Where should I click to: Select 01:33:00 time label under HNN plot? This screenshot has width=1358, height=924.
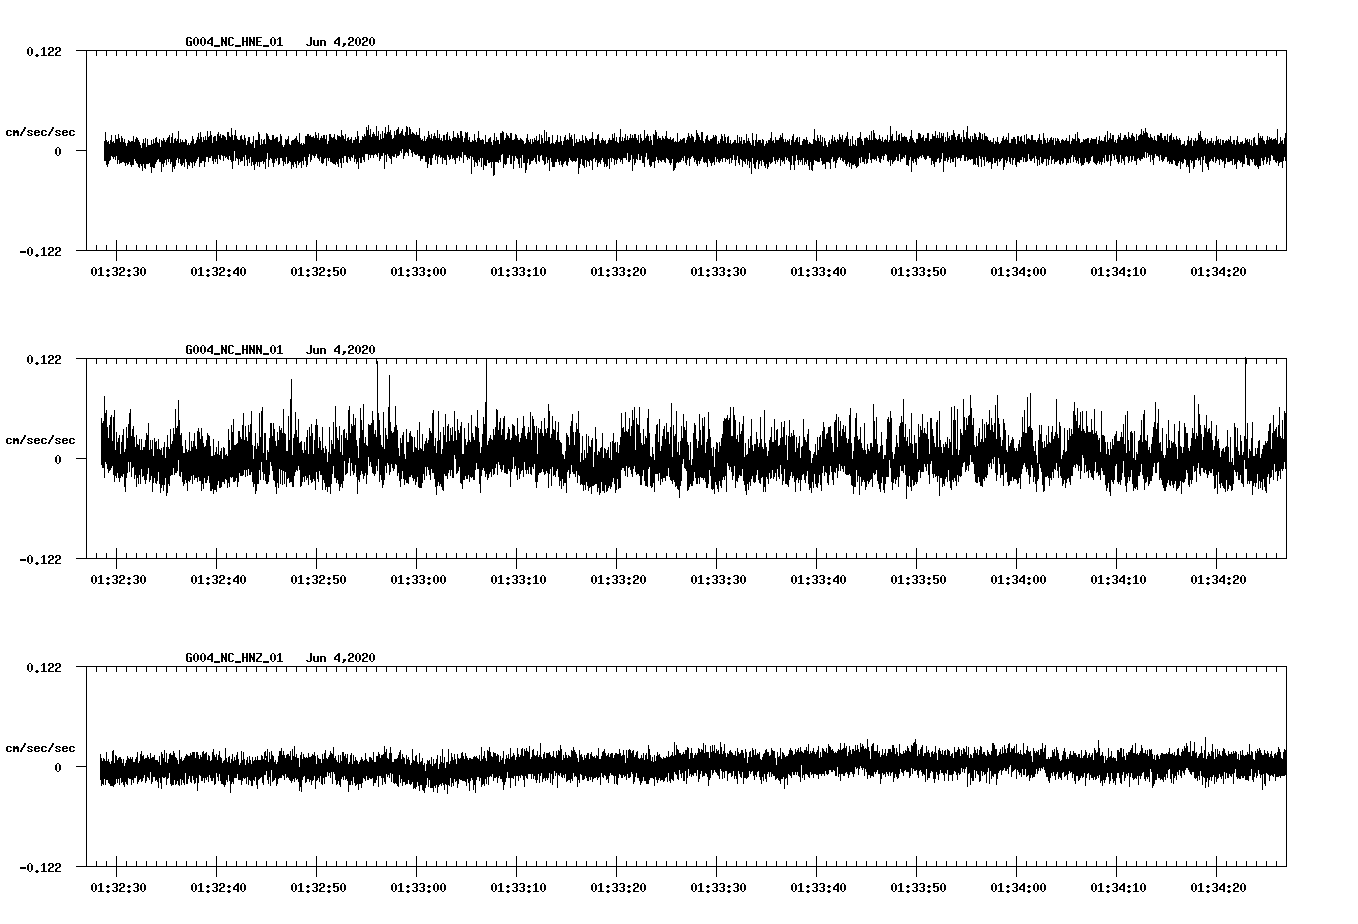(418, 580)
